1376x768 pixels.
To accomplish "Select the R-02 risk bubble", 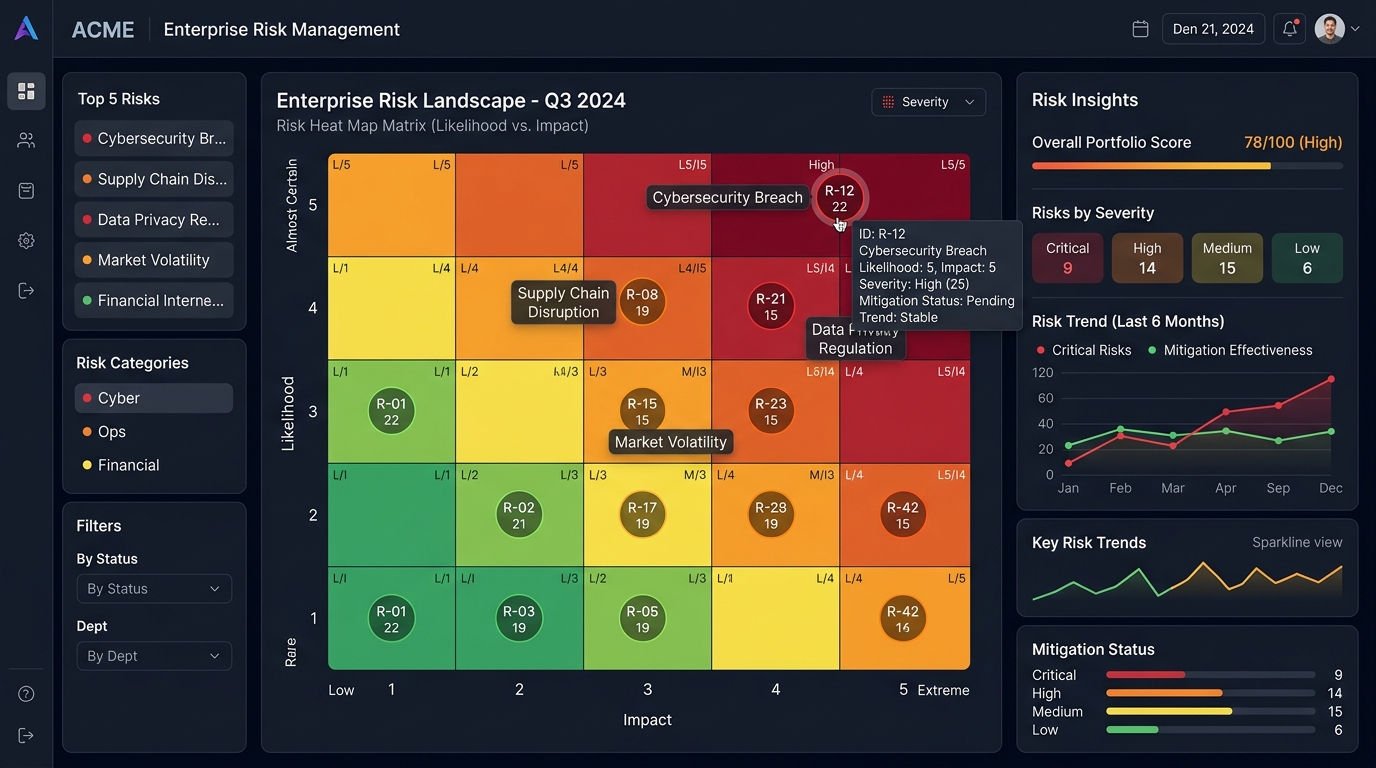I will [x=519, y=515].
